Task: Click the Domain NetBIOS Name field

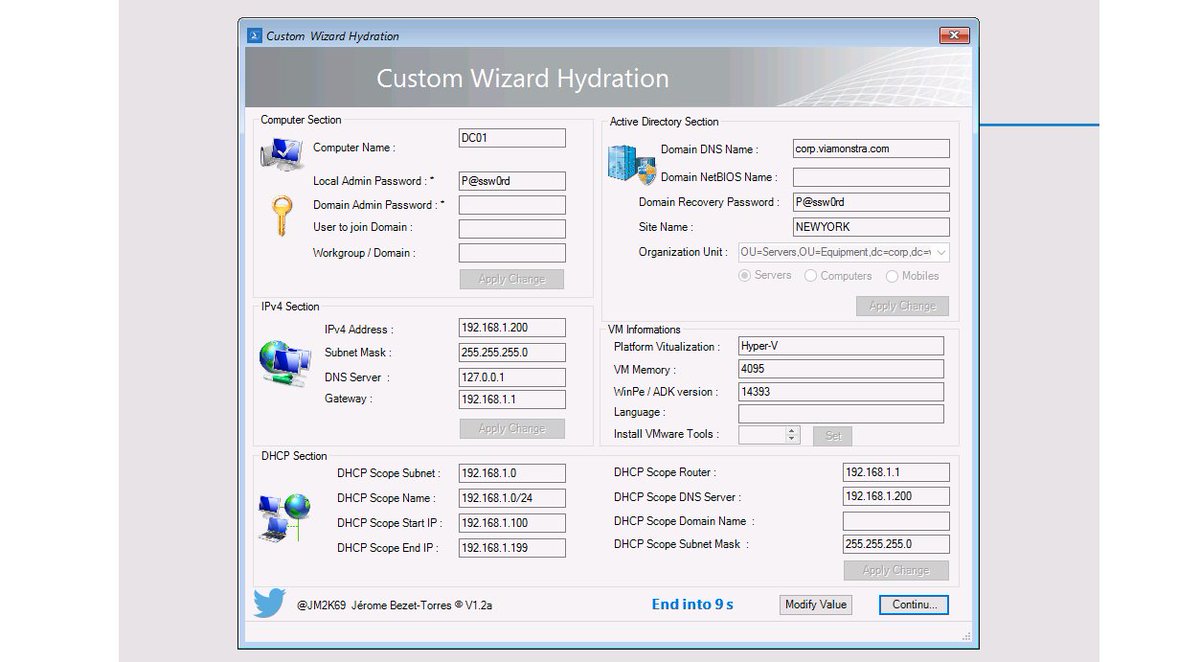Action: (x=871, y=177)
